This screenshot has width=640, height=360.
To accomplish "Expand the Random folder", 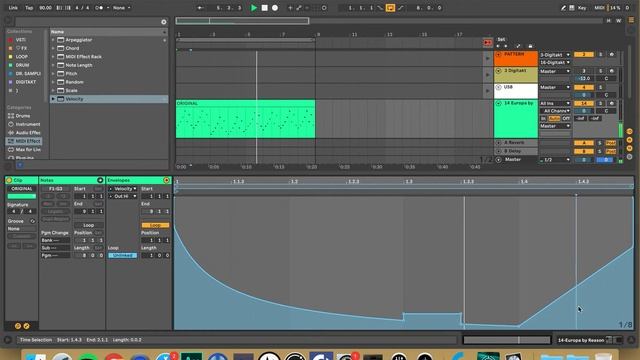I will click(53, 82).
